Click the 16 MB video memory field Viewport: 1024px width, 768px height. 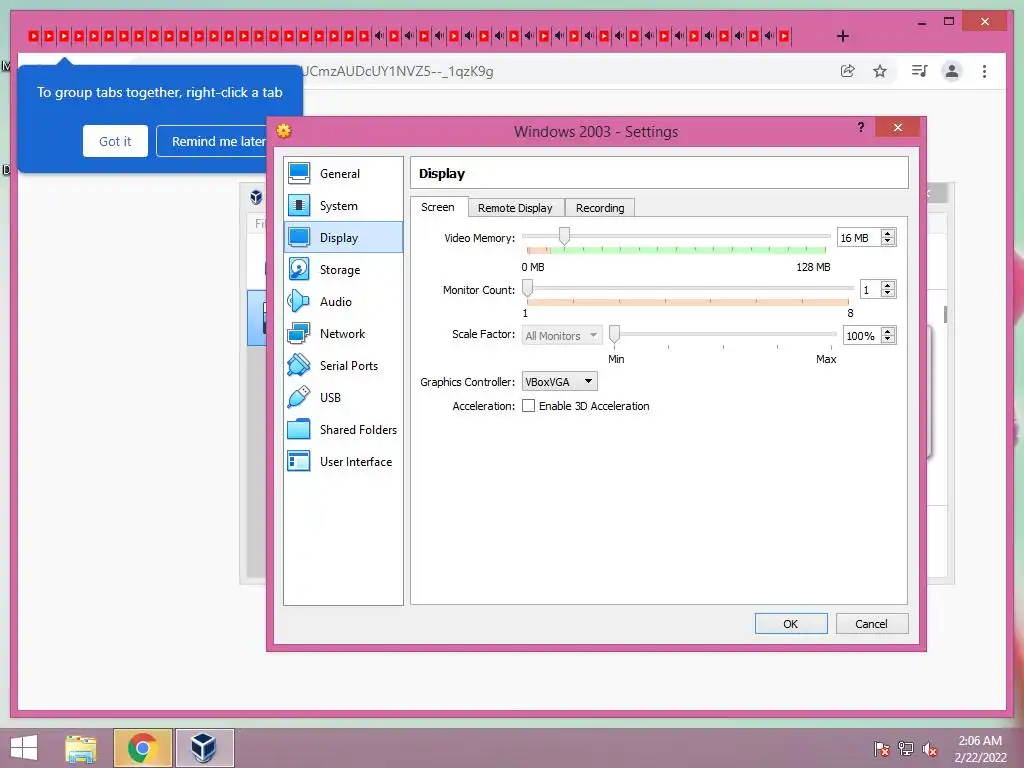tap(859, 238)
